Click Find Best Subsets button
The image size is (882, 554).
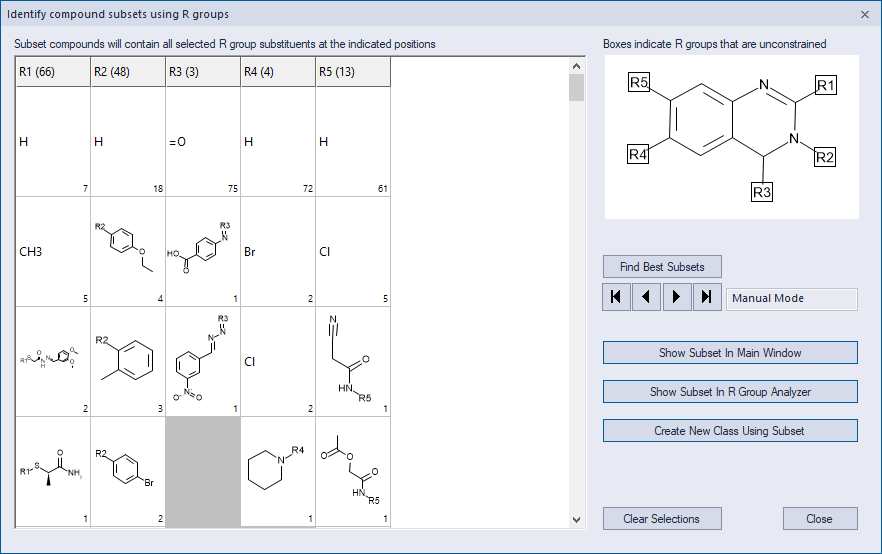662,267
